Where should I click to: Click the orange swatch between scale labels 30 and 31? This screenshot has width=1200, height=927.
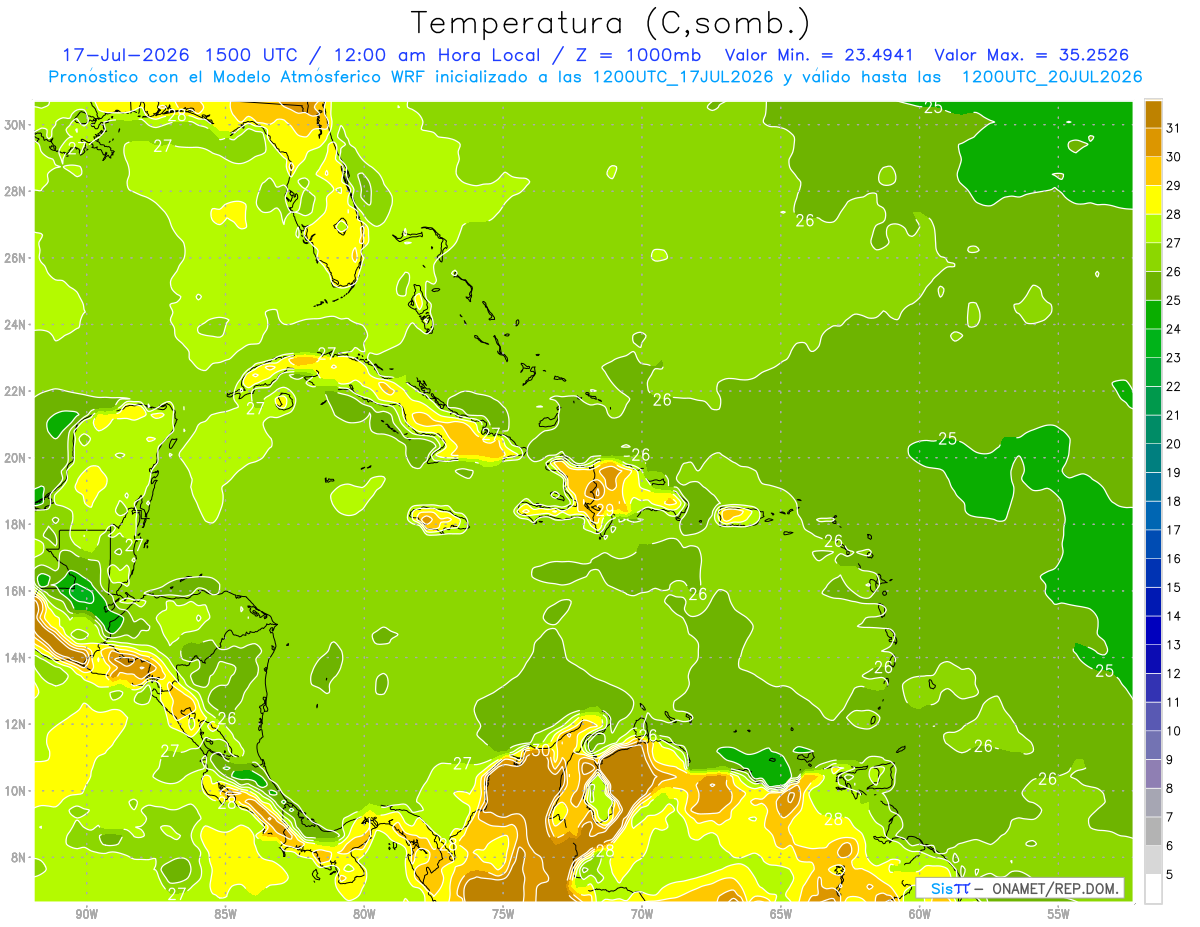pos(1153,142)
